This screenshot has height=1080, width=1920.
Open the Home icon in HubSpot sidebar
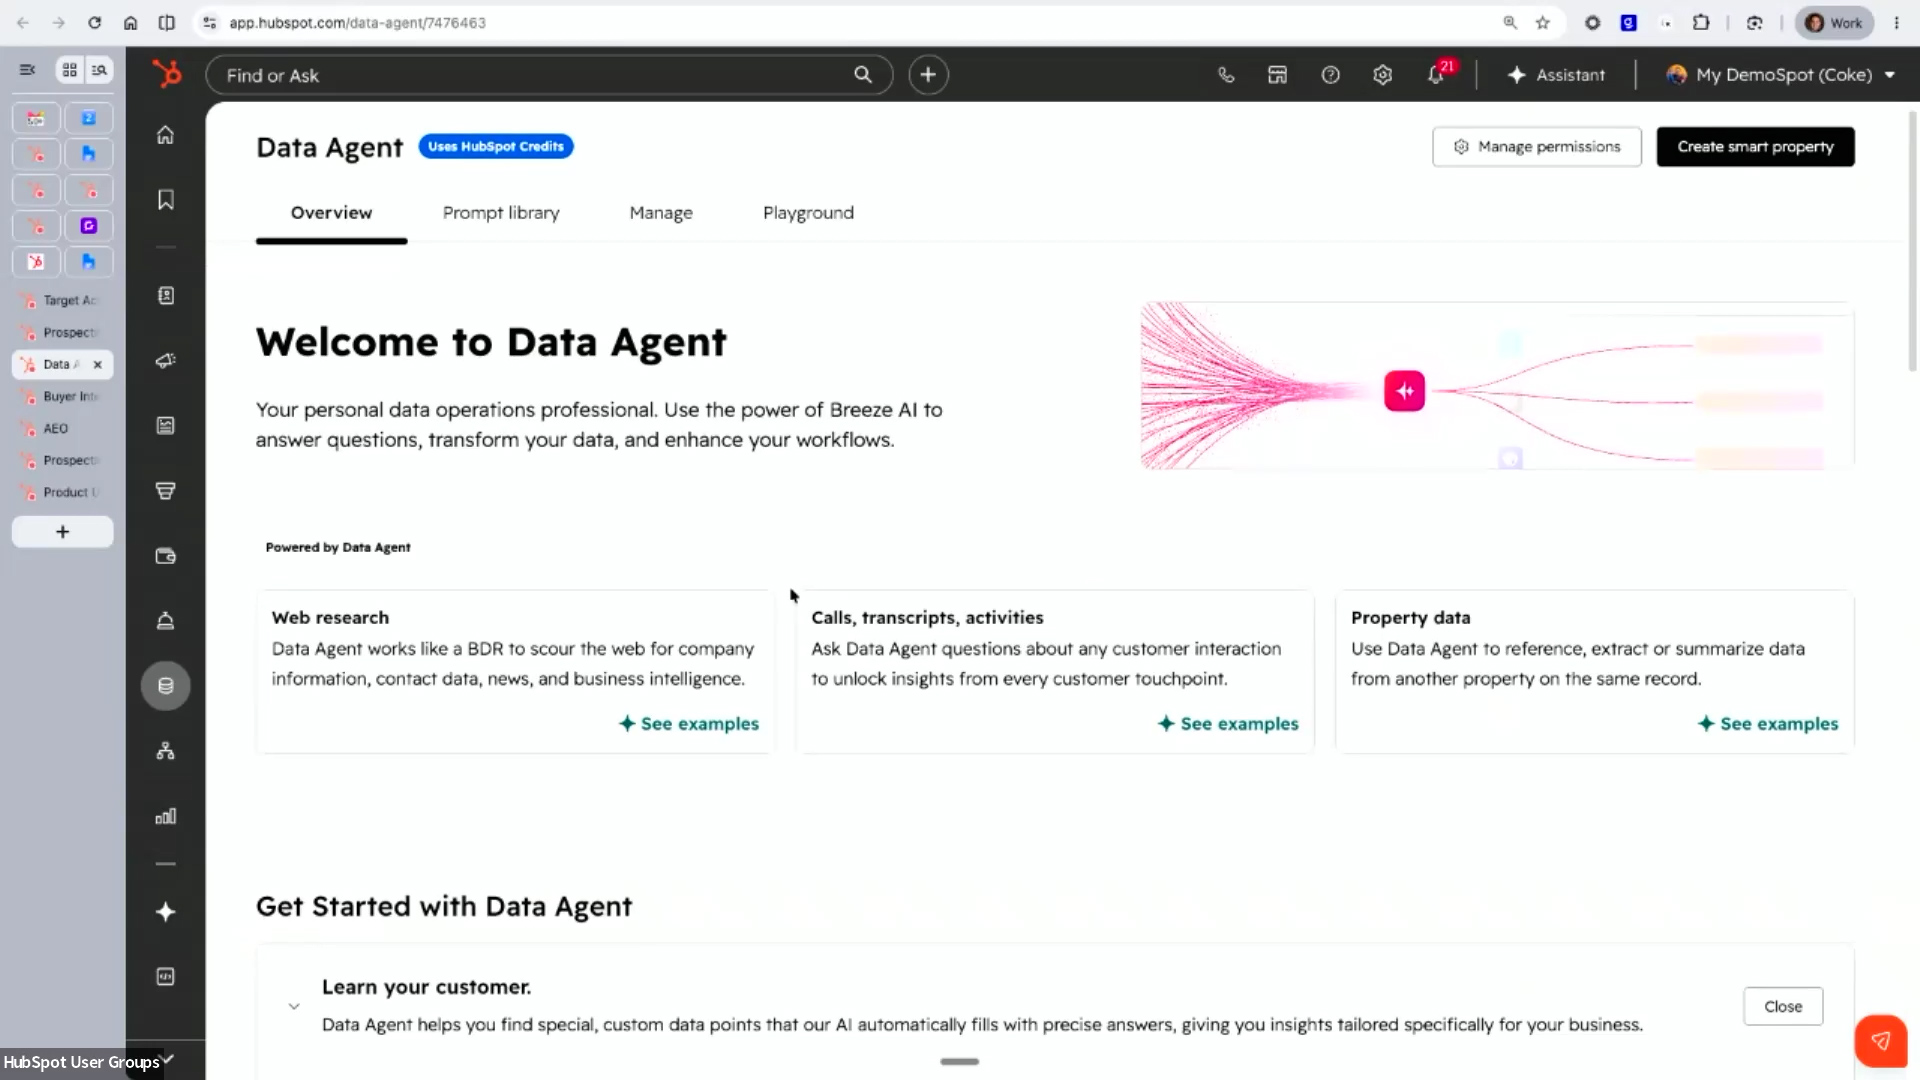coord(166,135)
